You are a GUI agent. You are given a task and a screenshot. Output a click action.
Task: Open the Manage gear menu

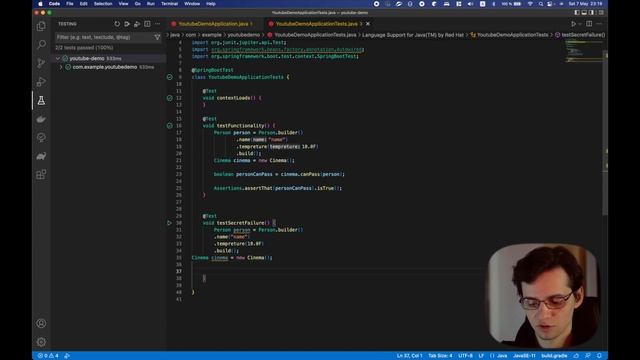41,342
